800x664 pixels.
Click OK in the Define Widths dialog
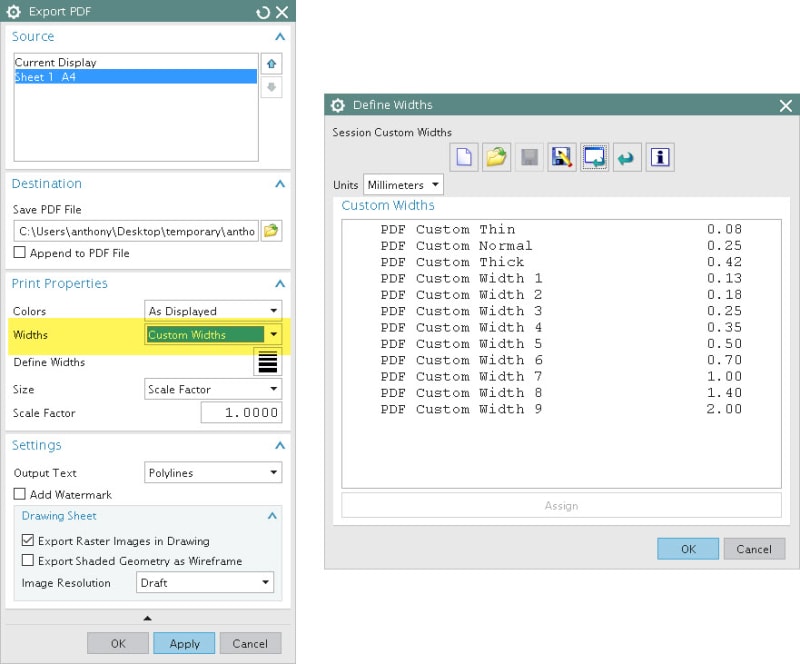688,549
